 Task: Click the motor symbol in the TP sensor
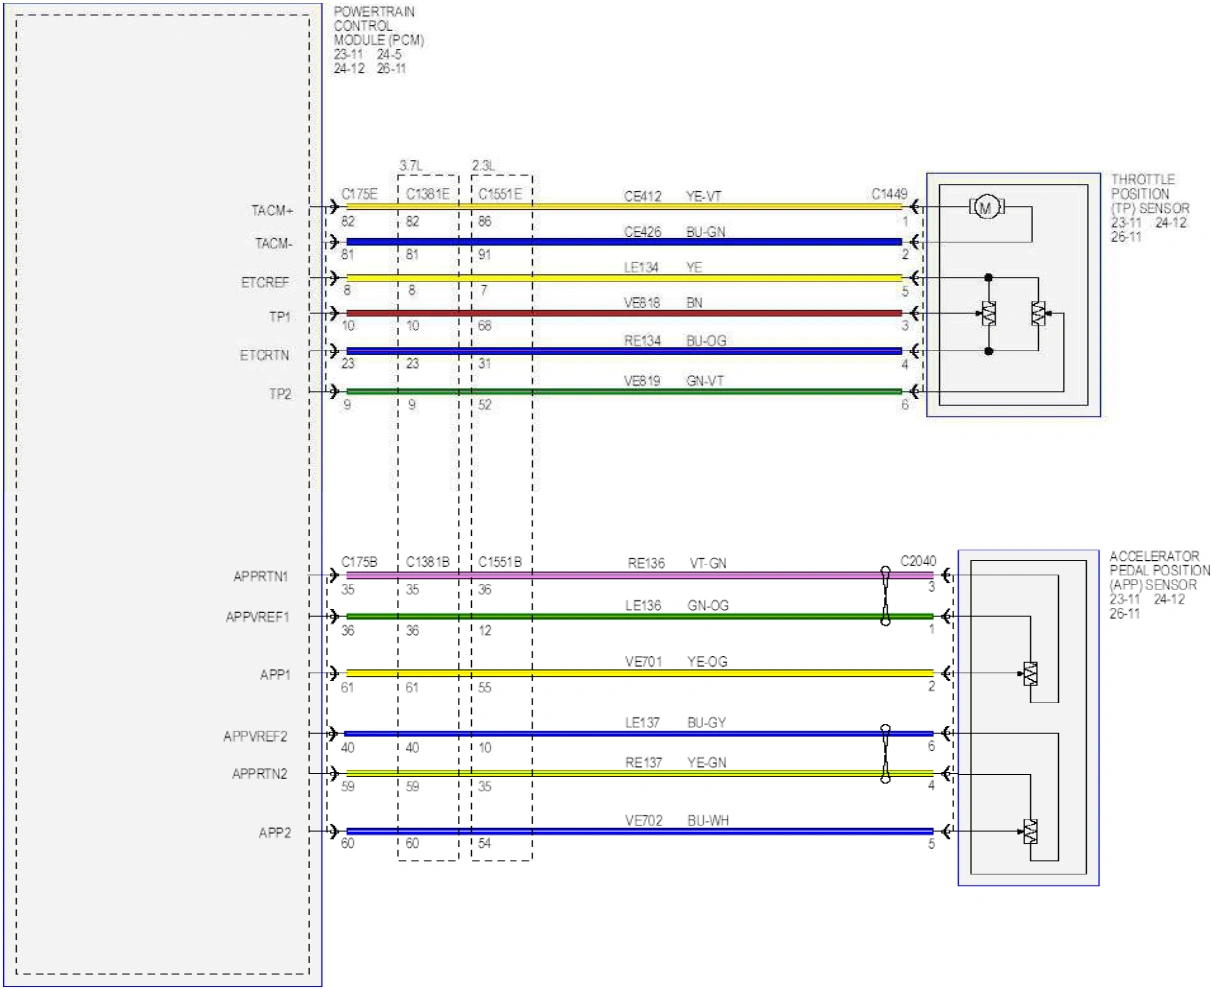coord(986,207)
